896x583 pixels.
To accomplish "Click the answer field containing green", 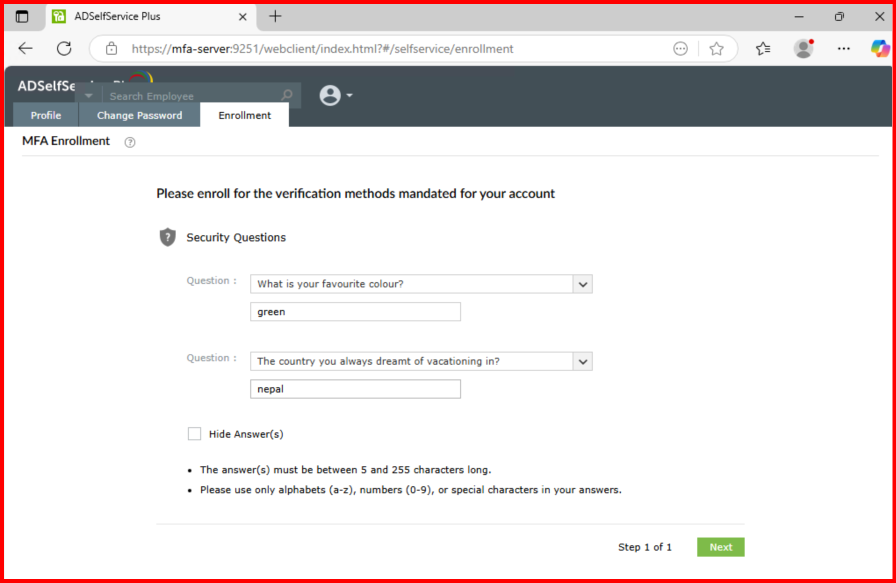I will [355, 312].
